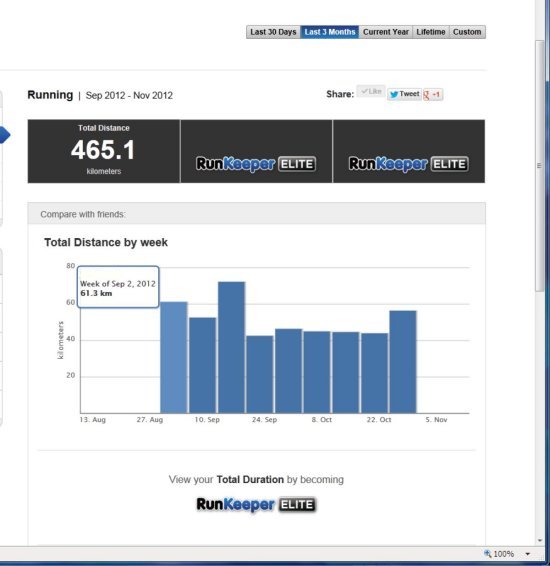Click the "5. Nov" axis label
Image resolution: width=550 pixels, height=566 pixels.
(436, 420)
